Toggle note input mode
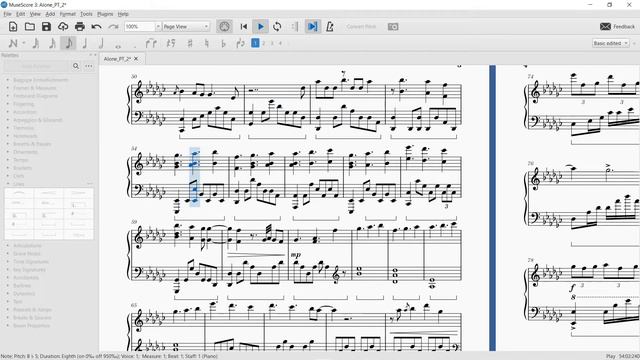The image size is (640, 360). point(13,43)
